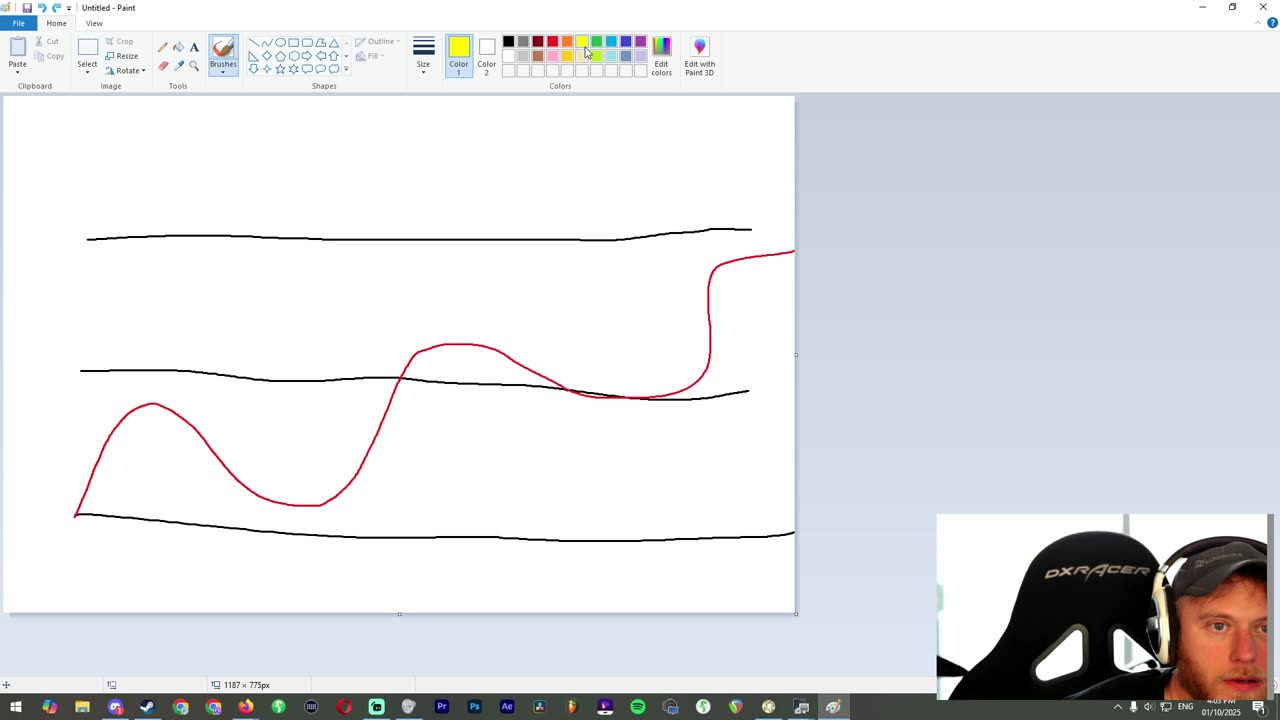Open the Edit colors dialog
Image resolution: width=1280 pixels, height=720 pixels.
click(661, 57)
